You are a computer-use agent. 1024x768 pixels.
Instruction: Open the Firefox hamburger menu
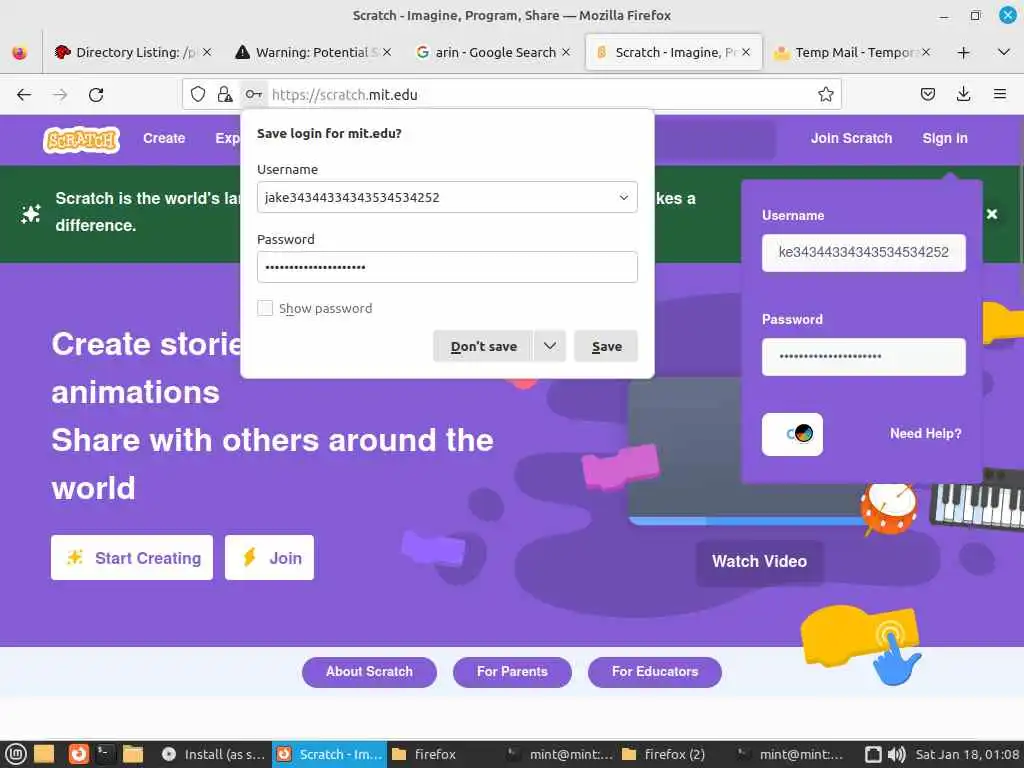[x=1000, y=95]
